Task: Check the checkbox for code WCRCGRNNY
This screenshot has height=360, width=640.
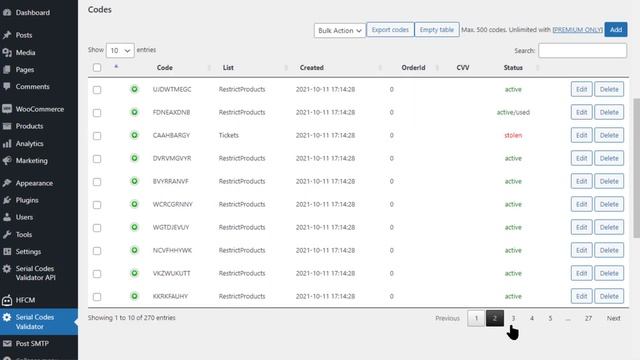Action: [x=97, y=205]
